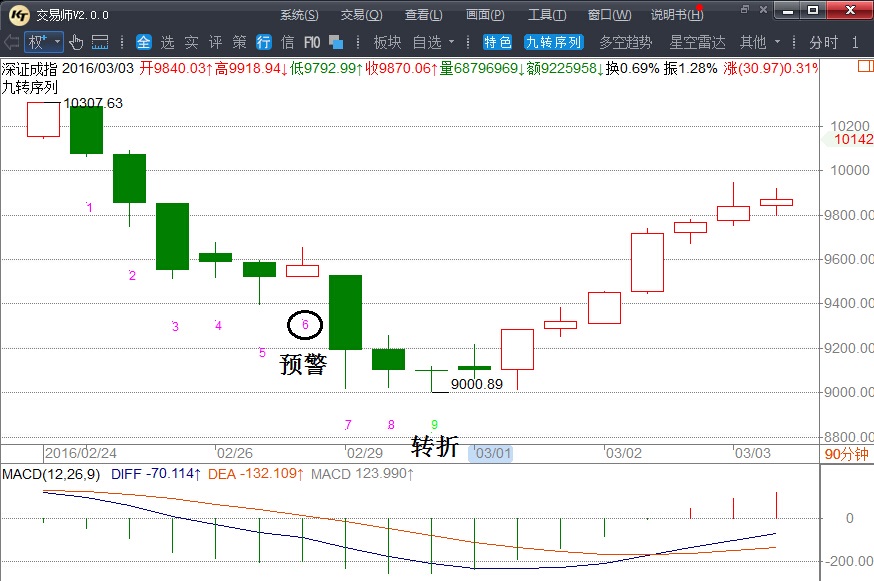
Task: Toggle the 多空趋势 indicator
Action: point(625,42)
